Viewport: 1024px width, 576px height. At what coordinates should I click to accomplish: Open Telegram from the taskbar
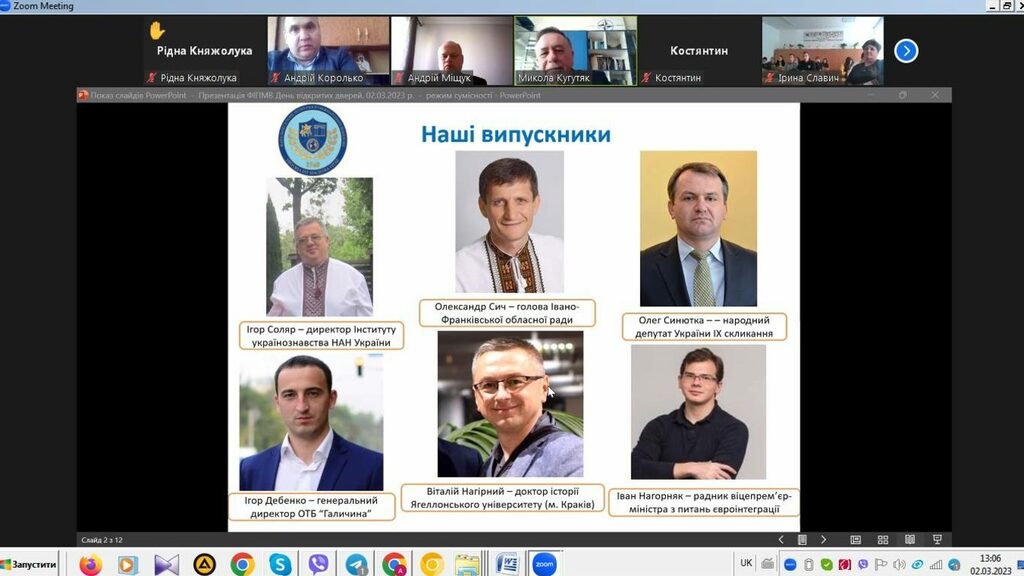click(x=356, y=564)
